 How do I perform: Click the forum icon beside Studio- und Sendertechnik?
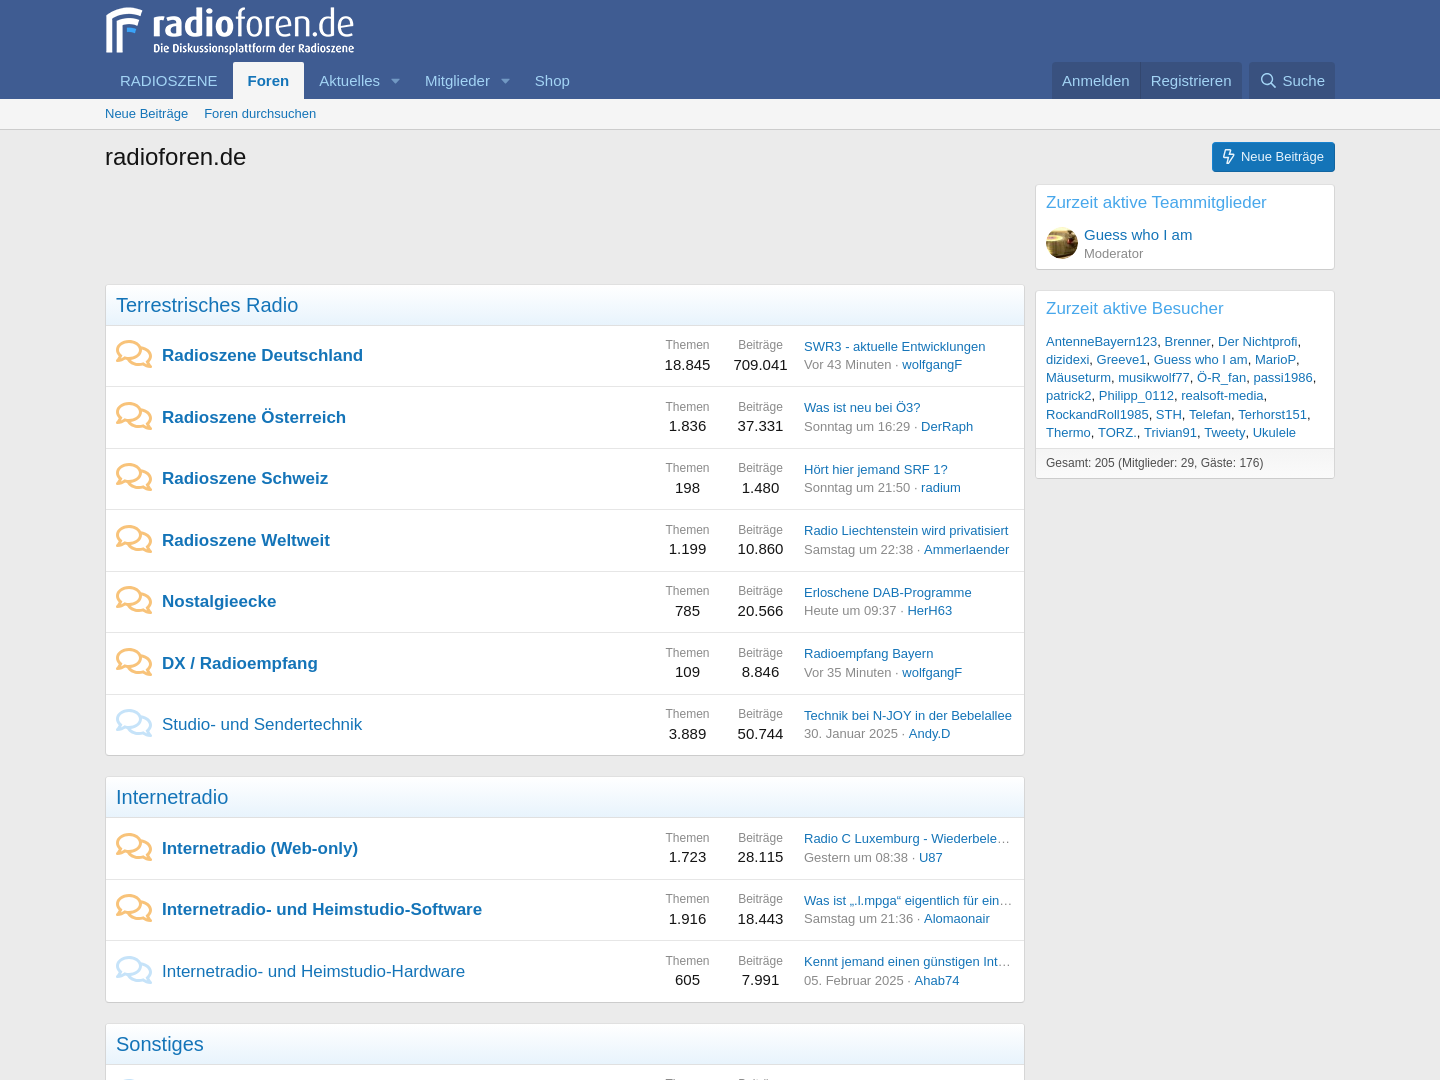click(x=134, y=724)
